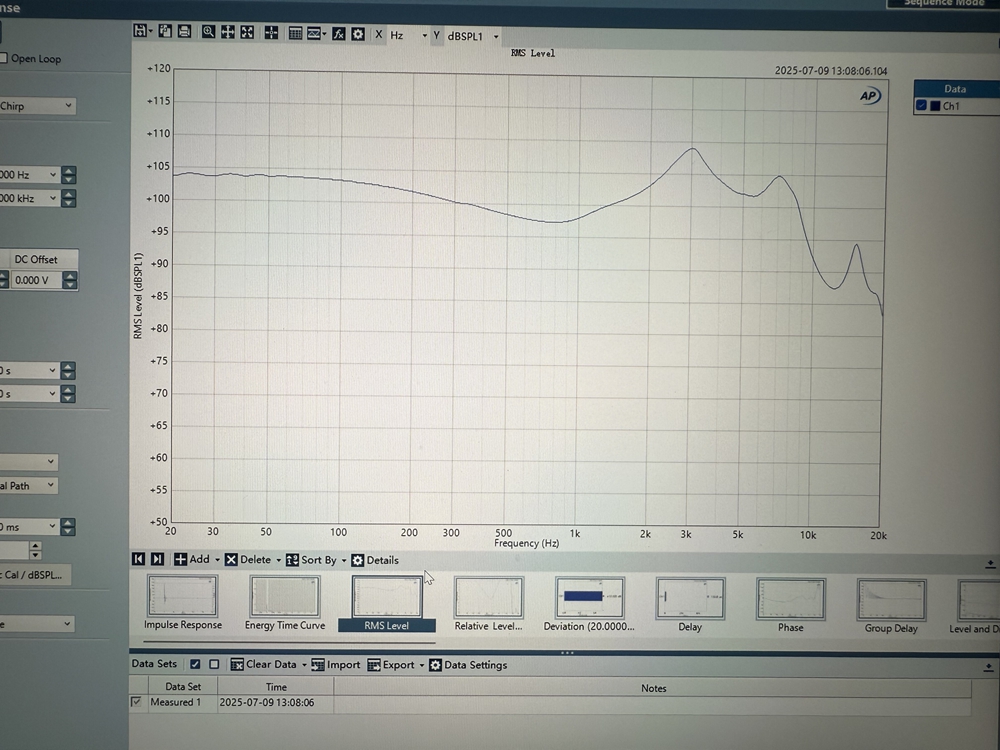The height and width of the screenshot is (750, 1000).
Task: Select the Phase result thumbnail
Action: 790,604
